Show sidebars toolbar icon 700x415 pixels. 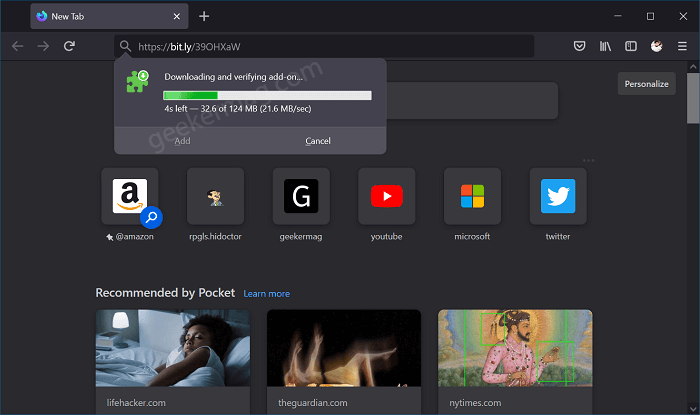(631, 46)
